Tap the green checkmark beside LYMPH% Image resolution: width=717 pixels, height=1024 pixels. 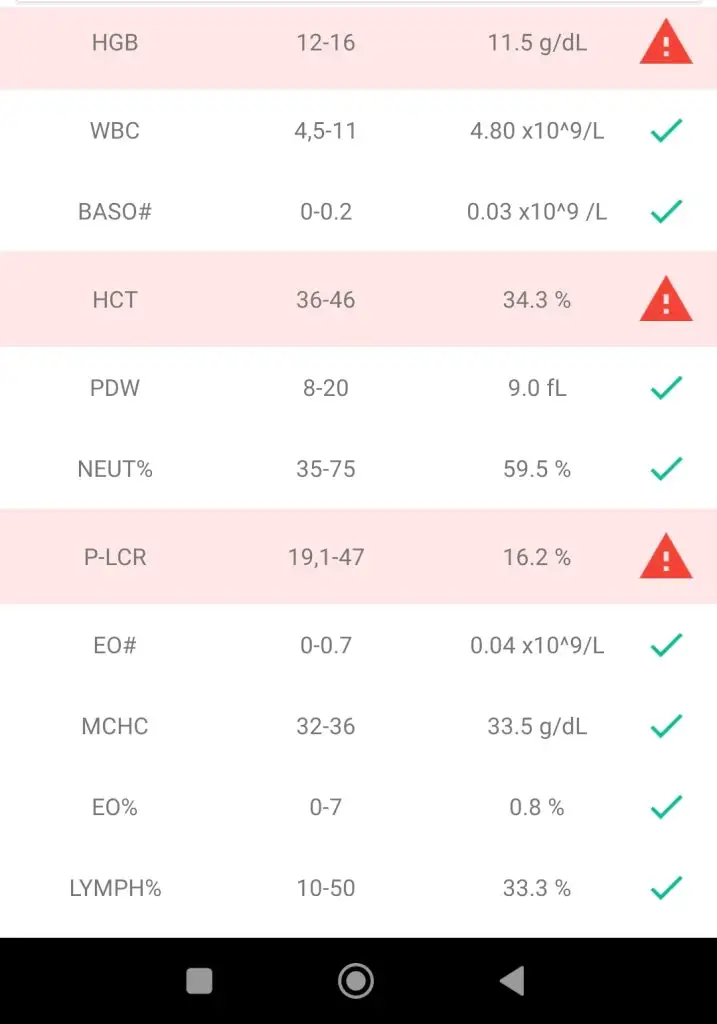point(666,888)
